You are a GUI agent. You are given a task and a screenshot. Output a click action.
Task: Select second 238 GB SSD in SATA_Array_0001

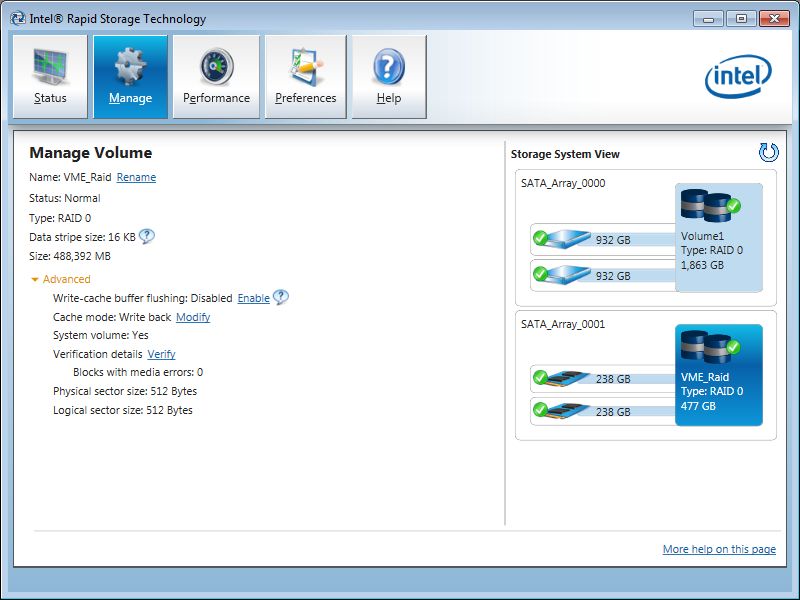click(x=603, y=411)
